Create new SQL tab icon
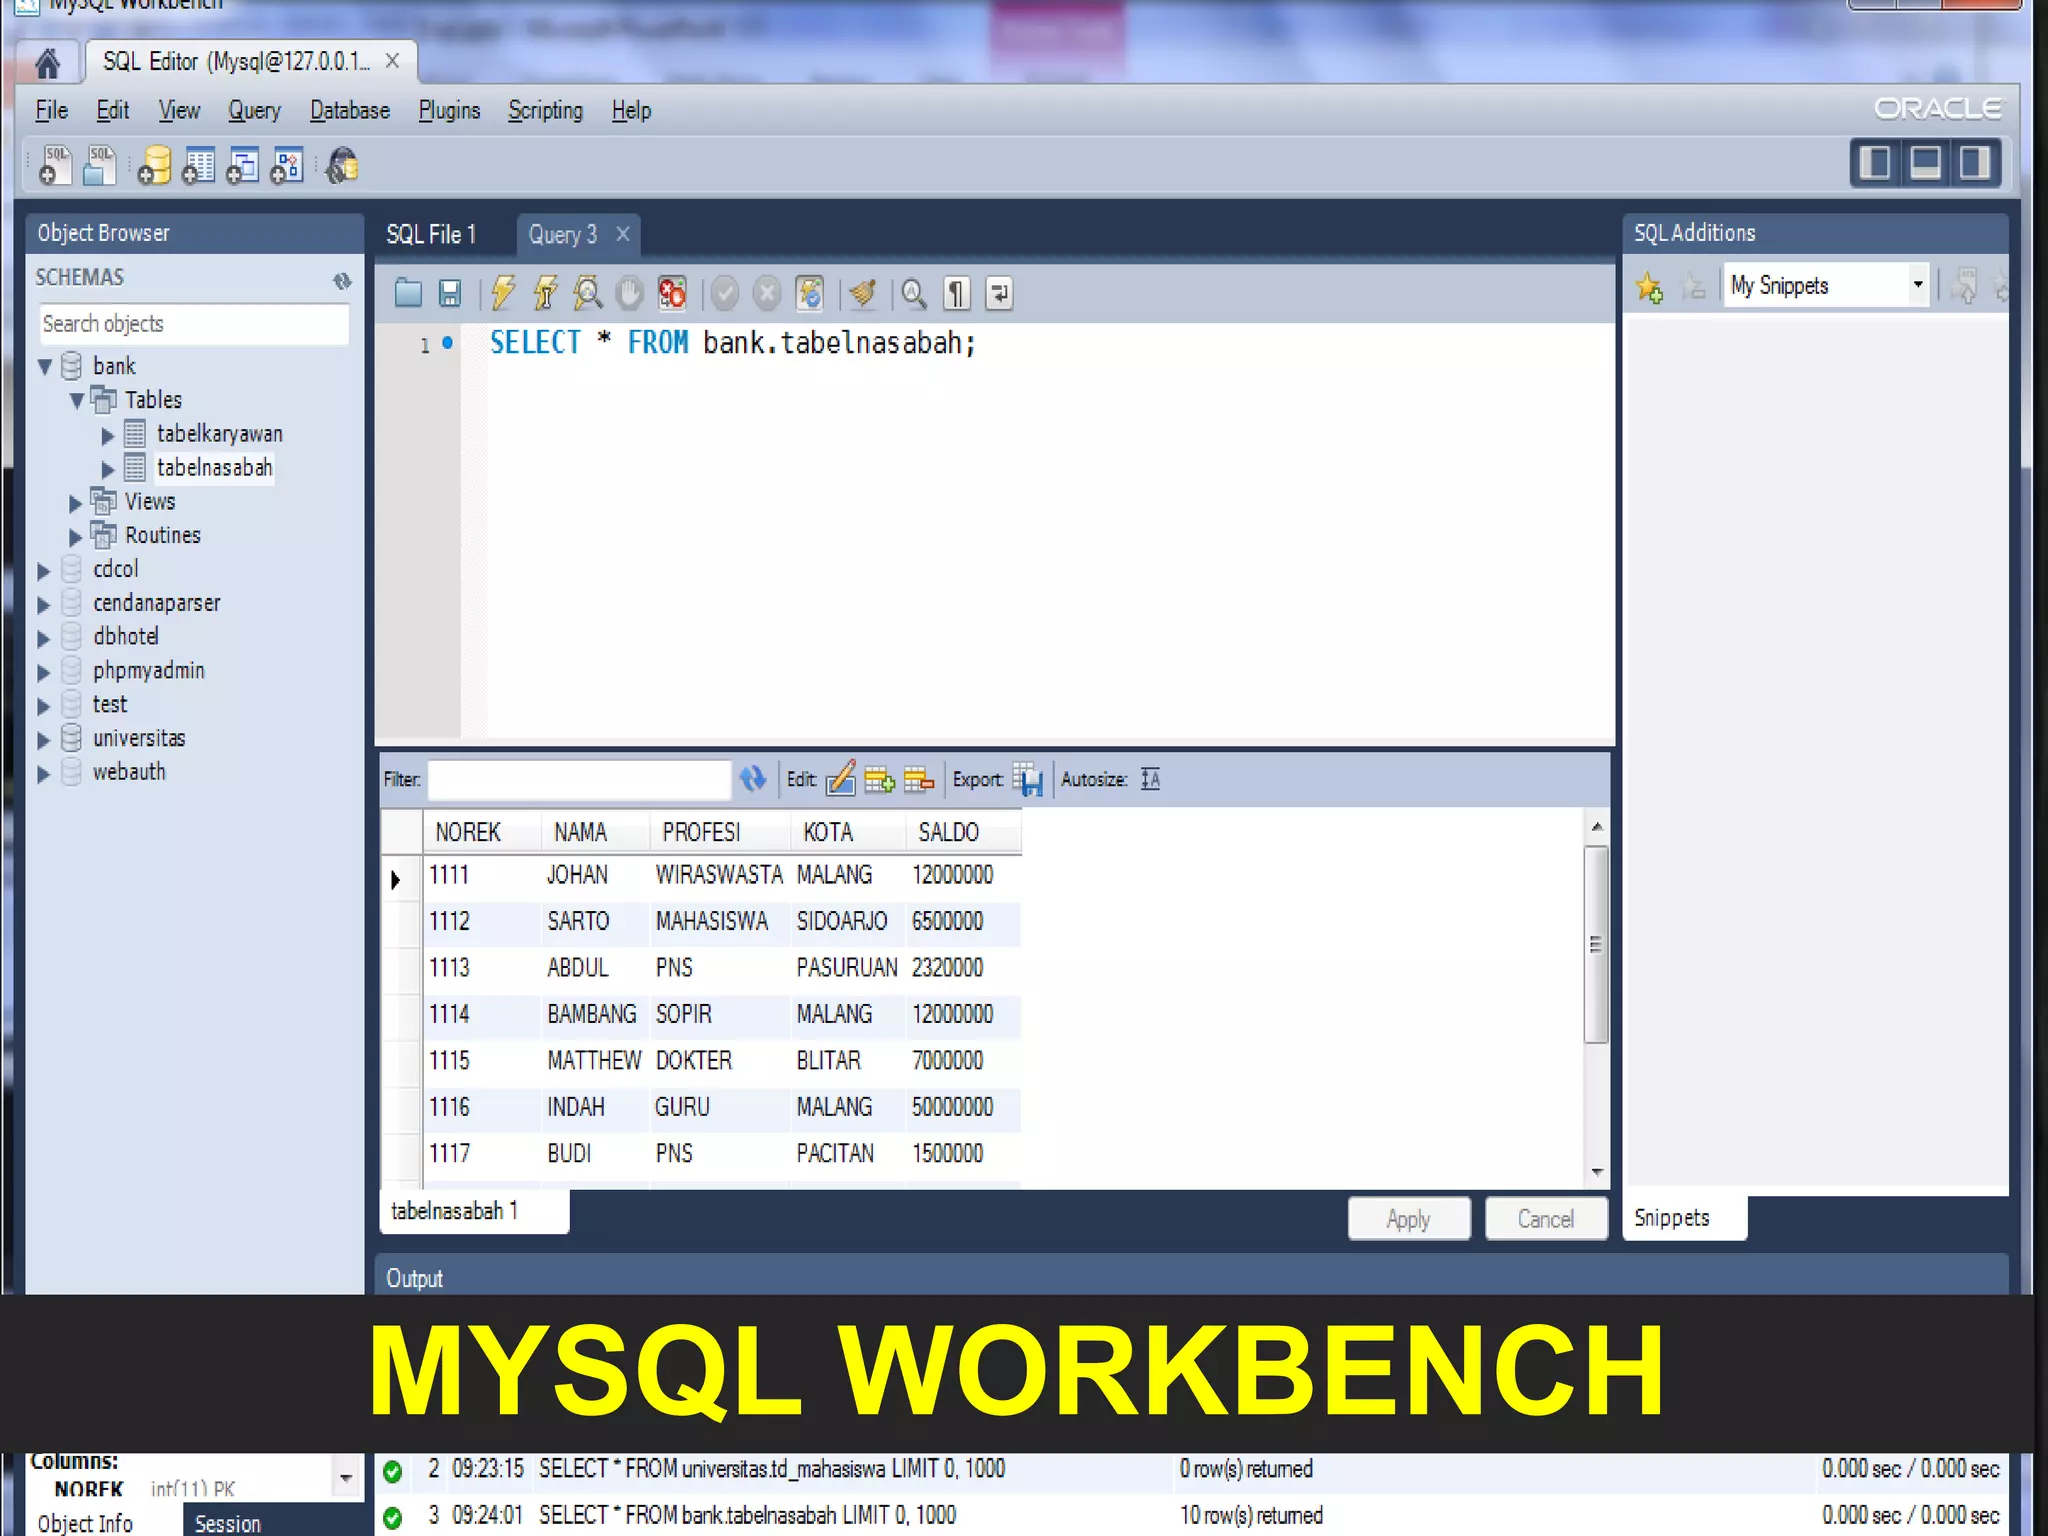The height and width of the screenshot is (1536, 2048). 55,166
